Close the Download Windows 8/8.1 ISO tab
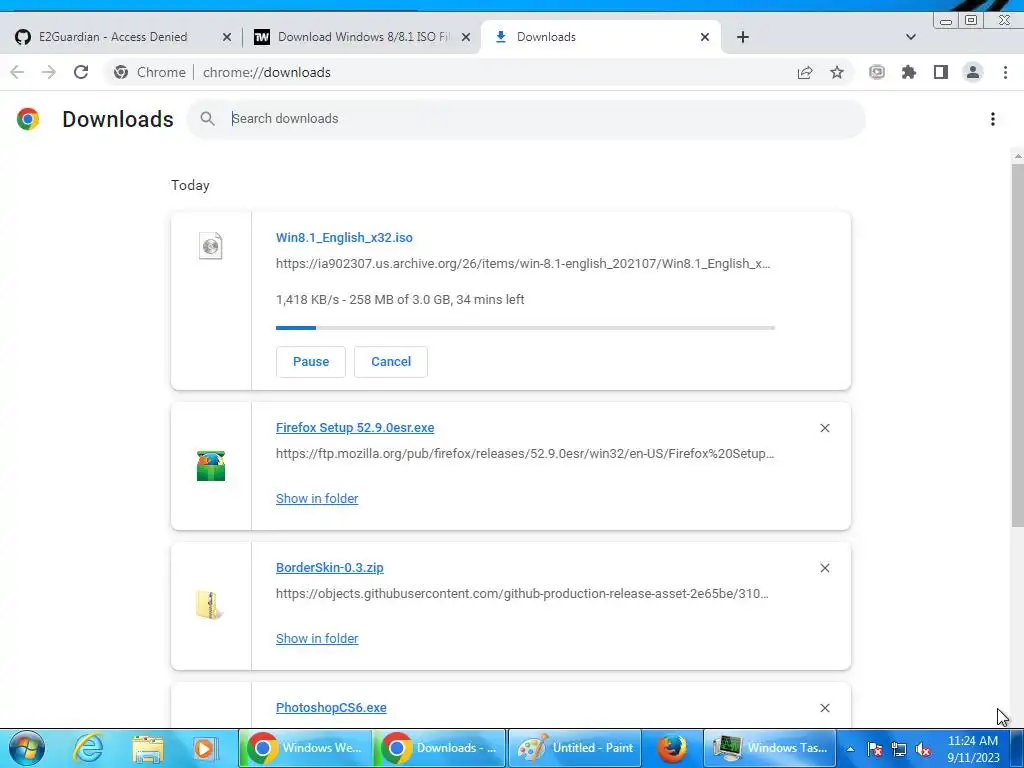The height and width of the screenshot is (768, 1024). [466, 37]
